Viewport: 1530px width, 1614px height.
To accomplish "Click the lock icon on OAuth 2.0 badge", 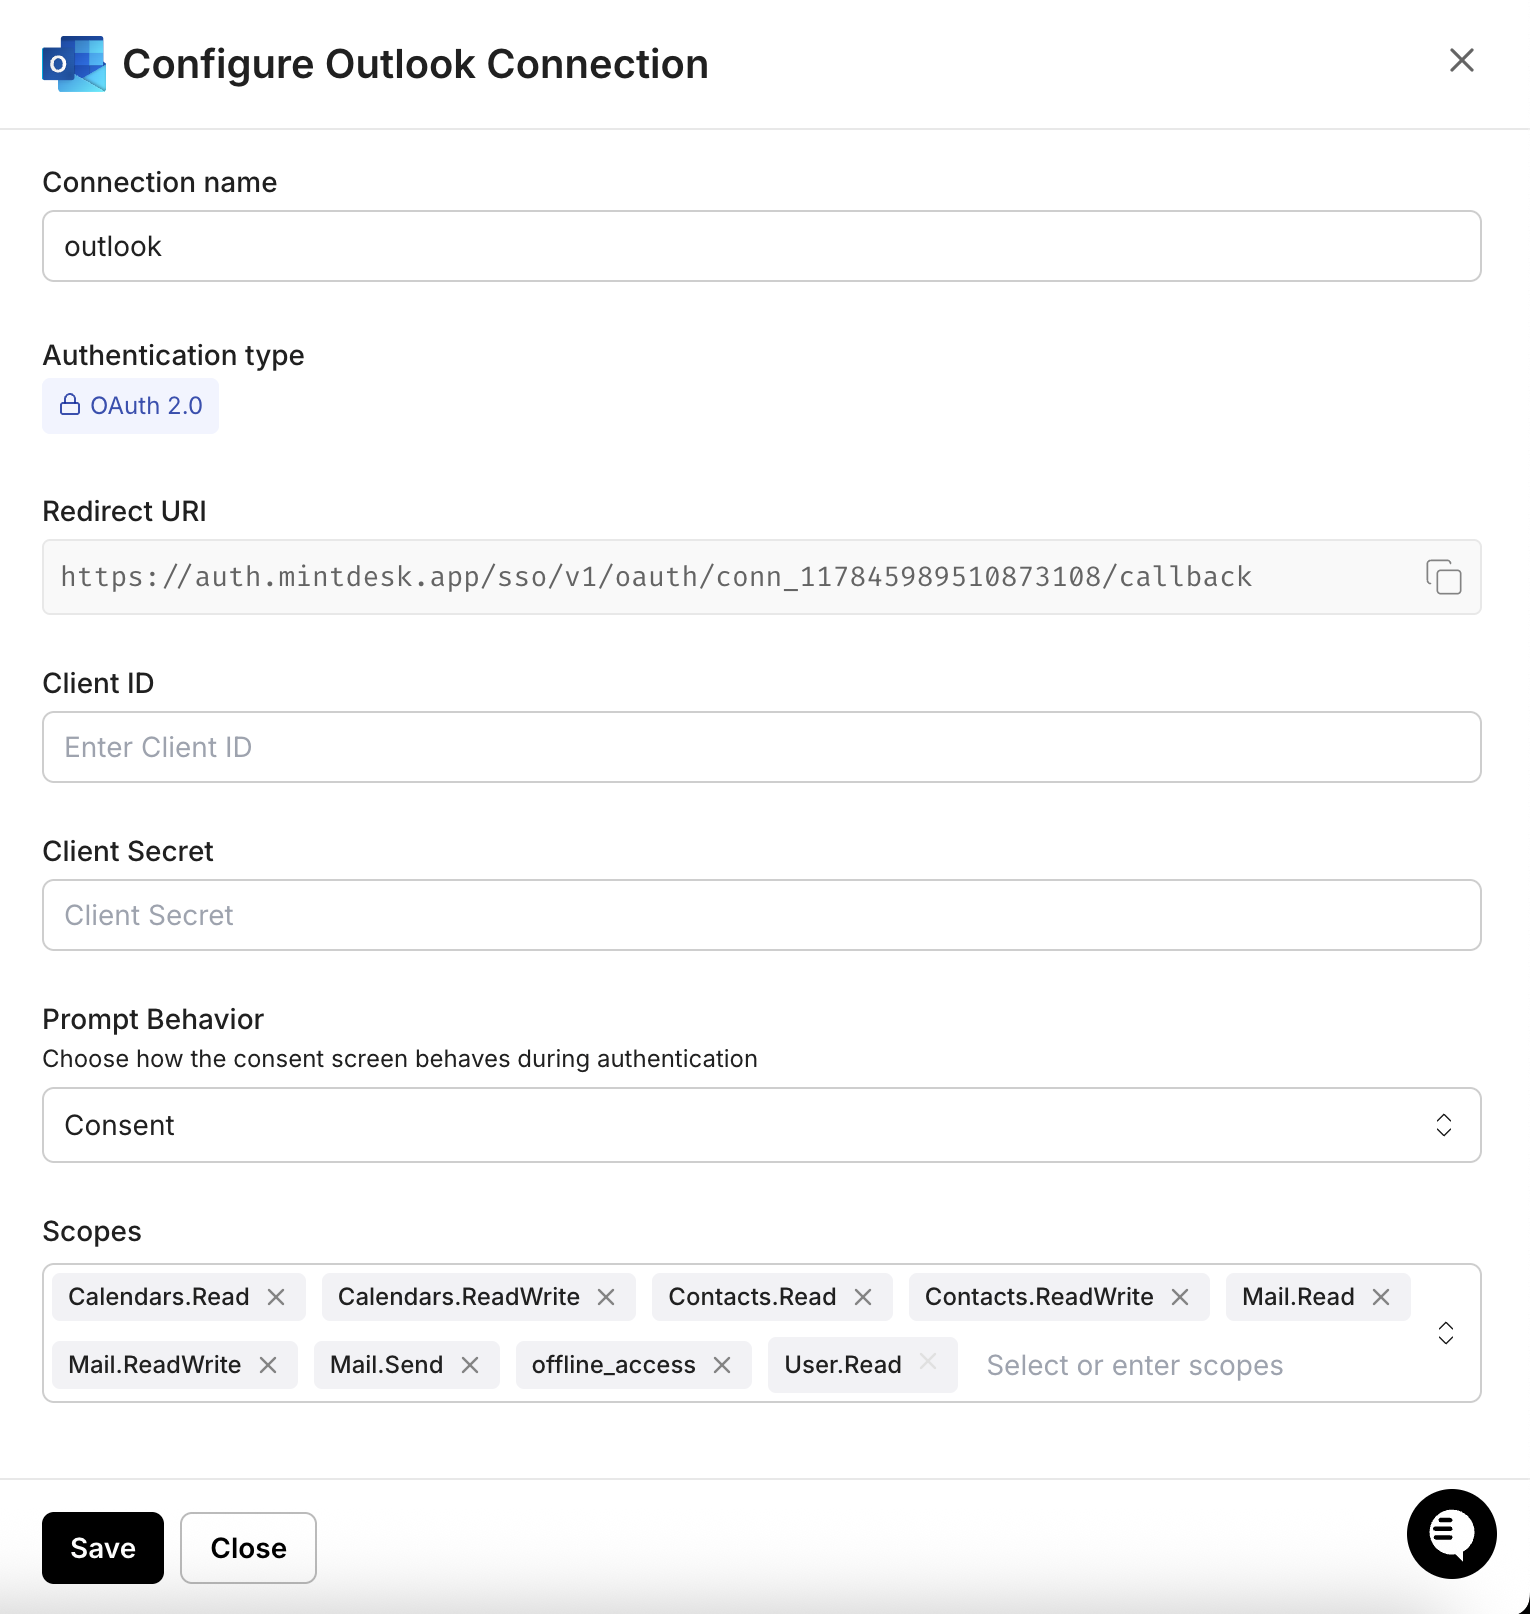I will (70, 405).
